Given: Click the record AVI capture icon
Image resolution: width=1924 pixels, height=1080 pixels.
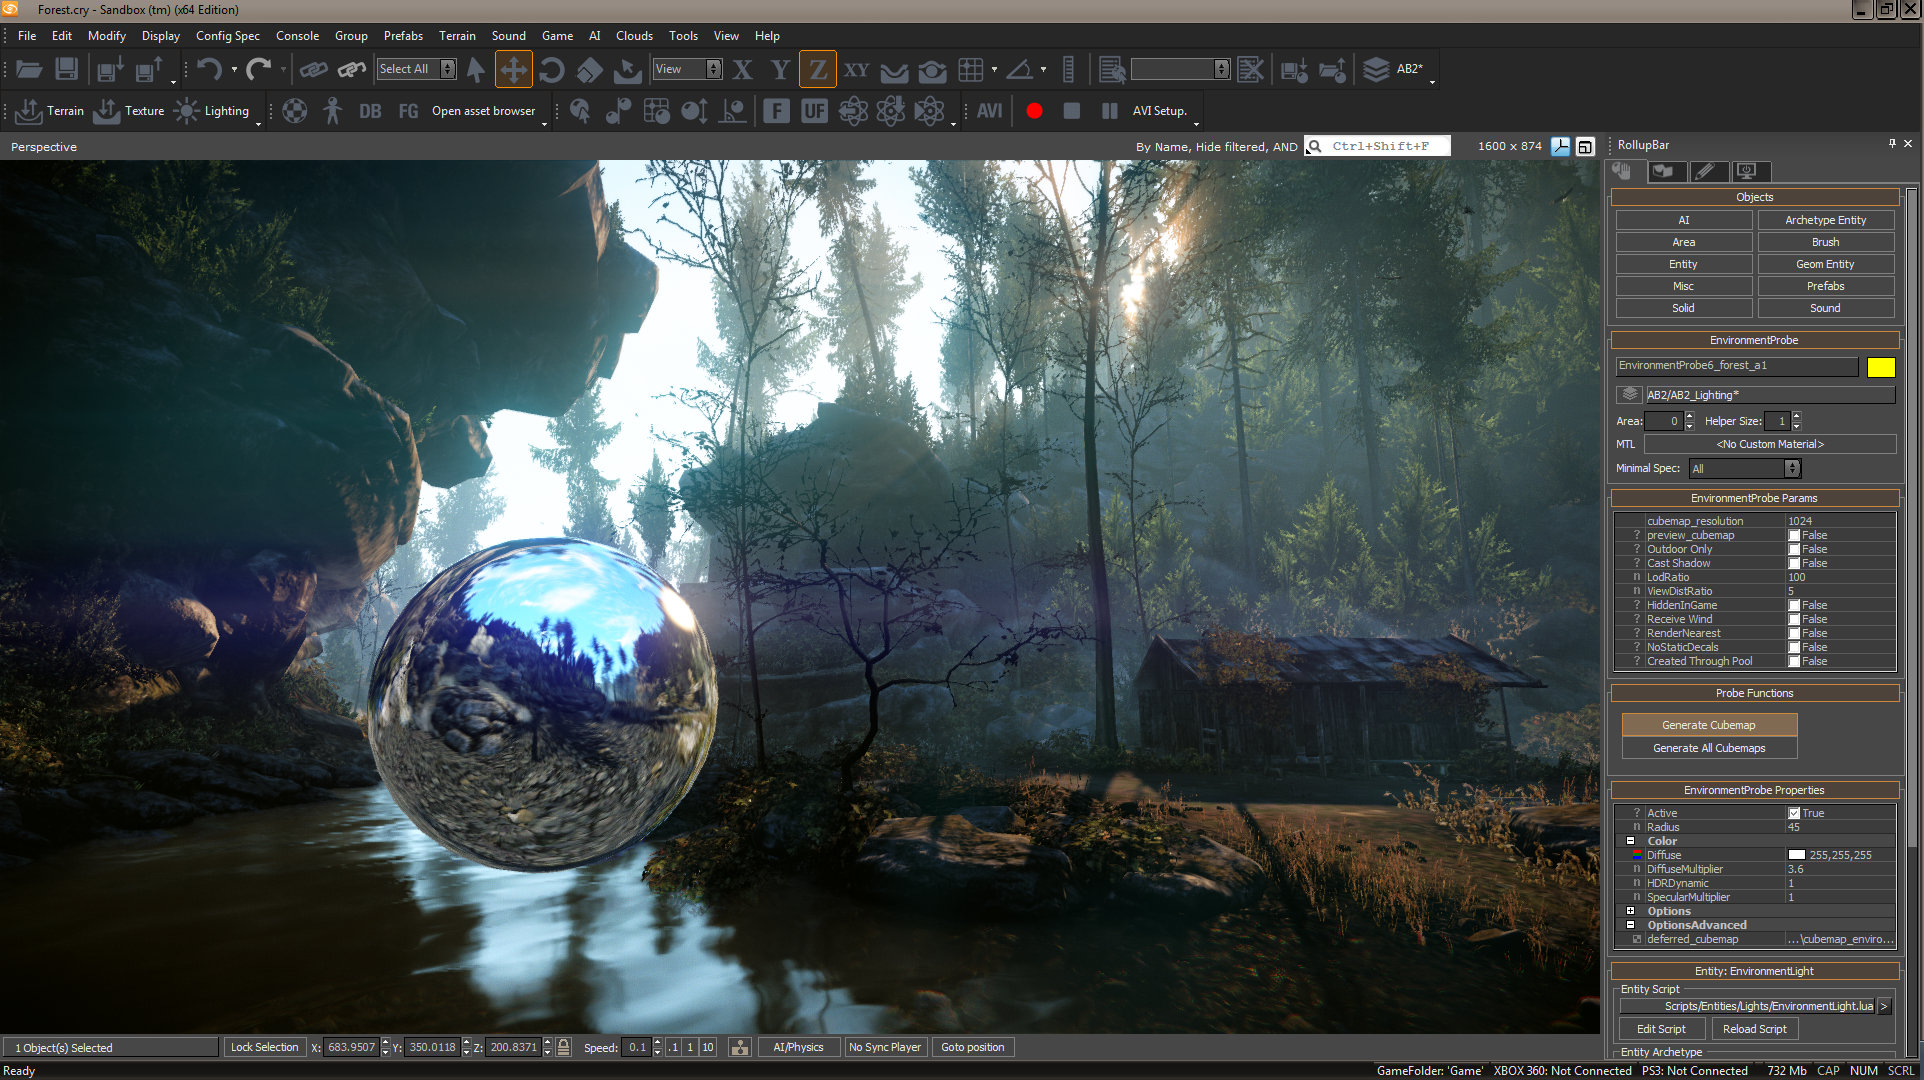Looking at the screenshot, I should [1036, 111].
